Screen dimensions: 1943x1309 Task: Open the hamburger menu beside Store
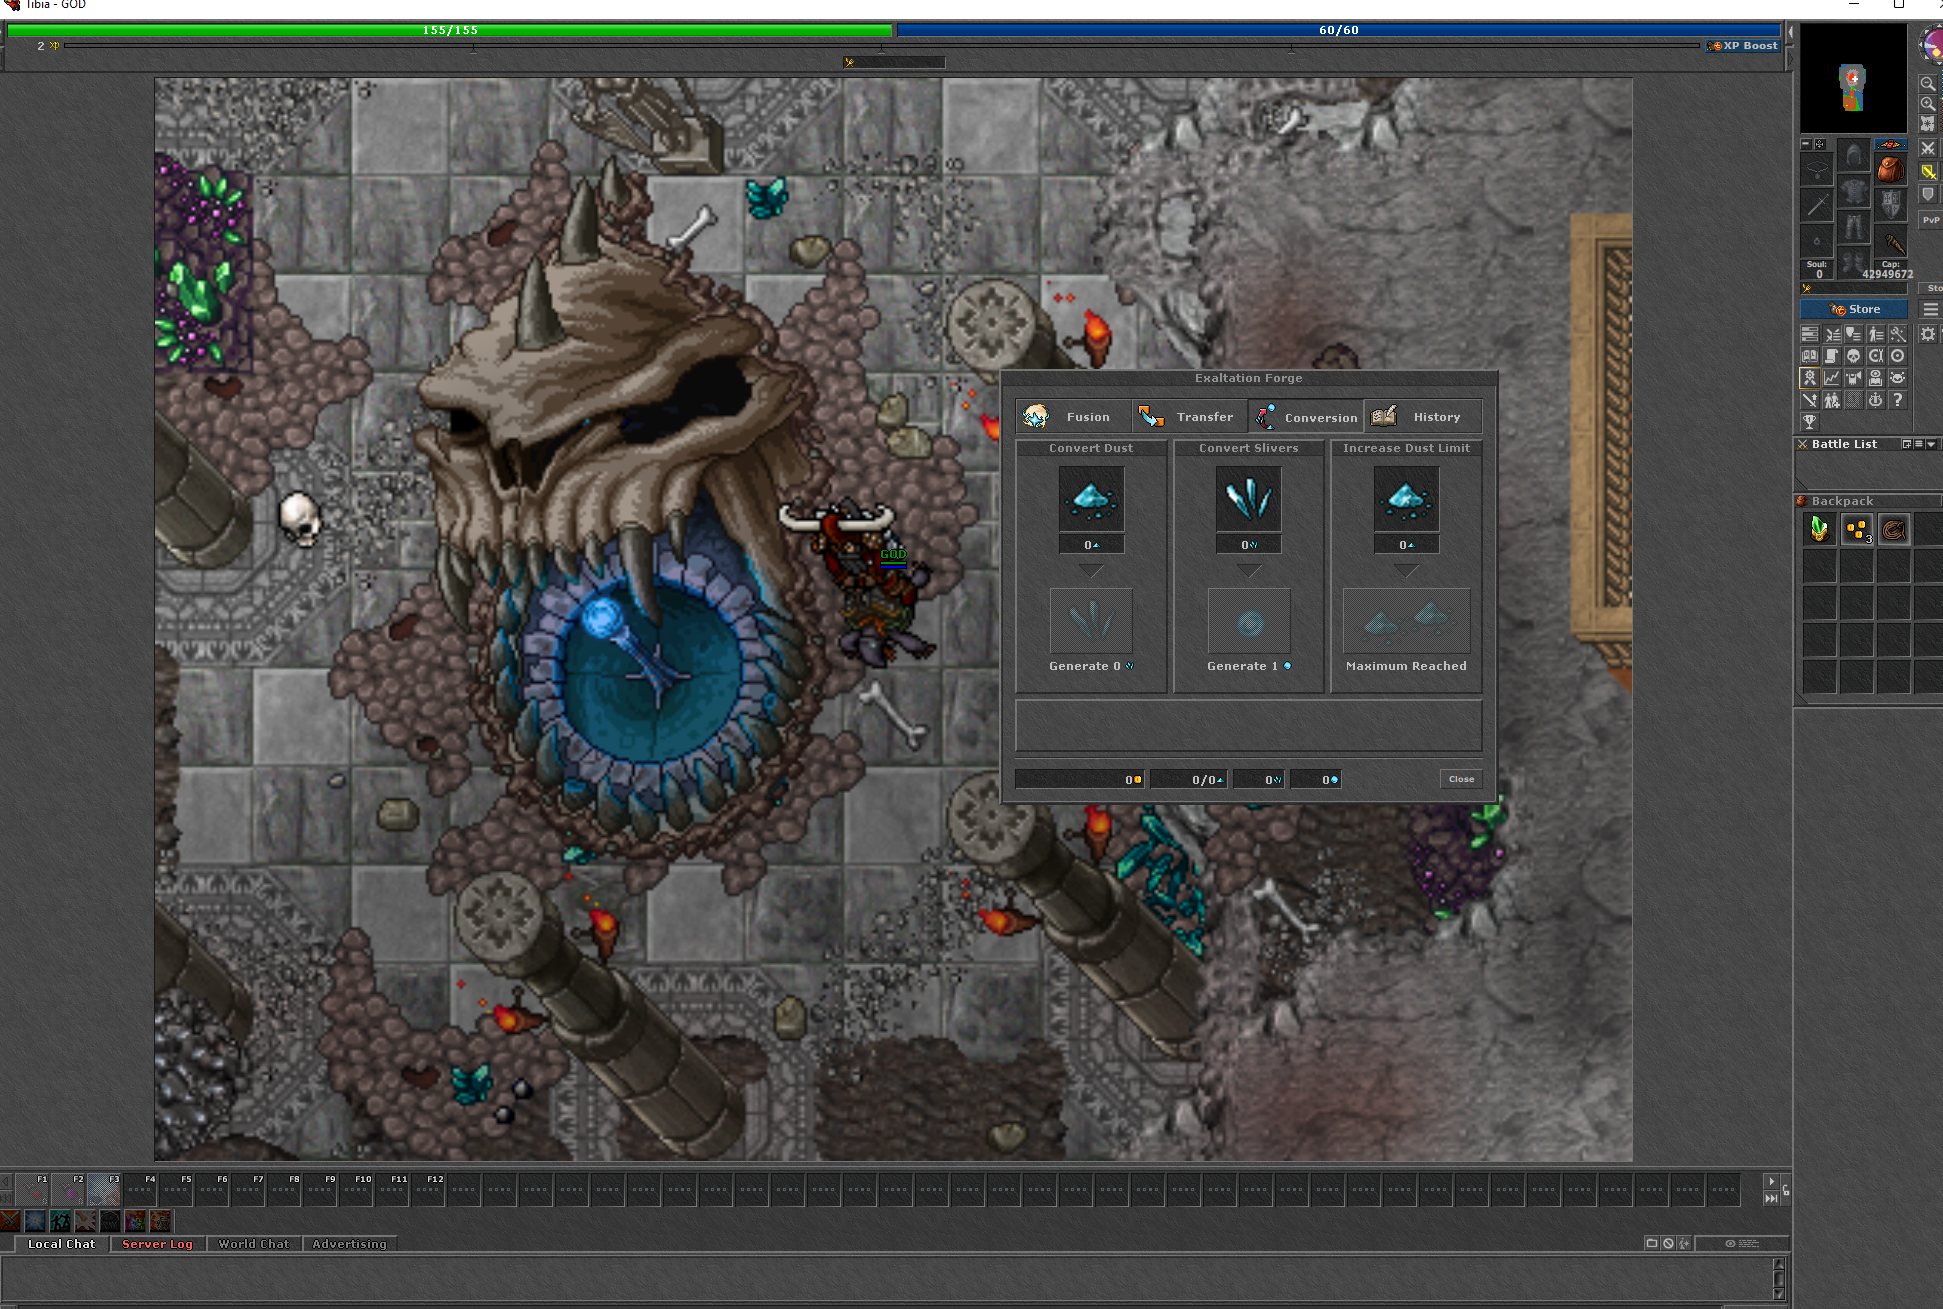pos(1931,310)
